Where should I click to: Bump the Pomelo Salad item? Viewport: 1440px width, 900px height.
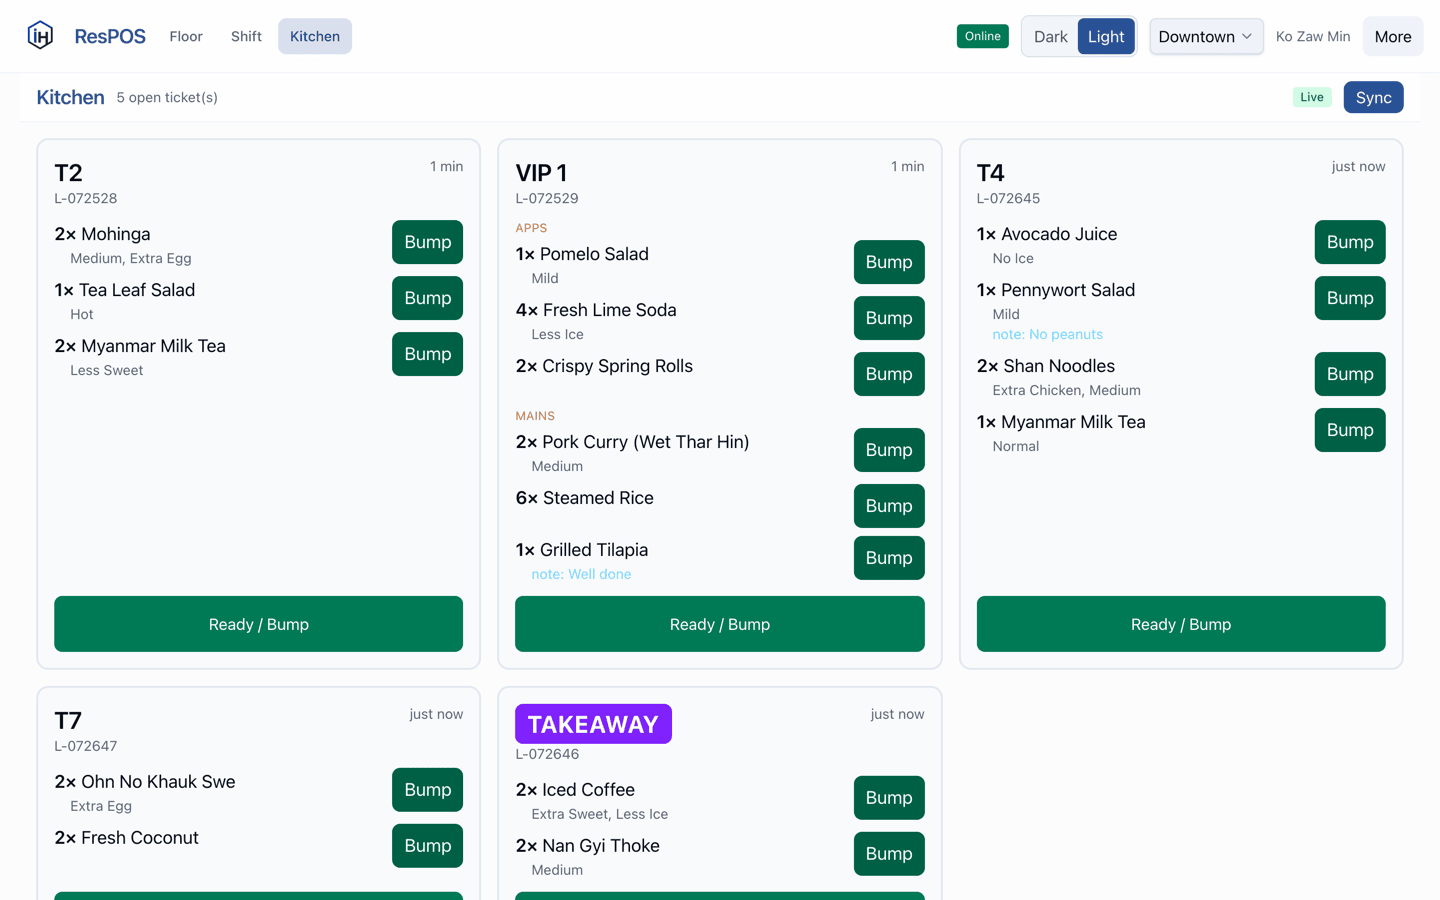pos(889,262)
